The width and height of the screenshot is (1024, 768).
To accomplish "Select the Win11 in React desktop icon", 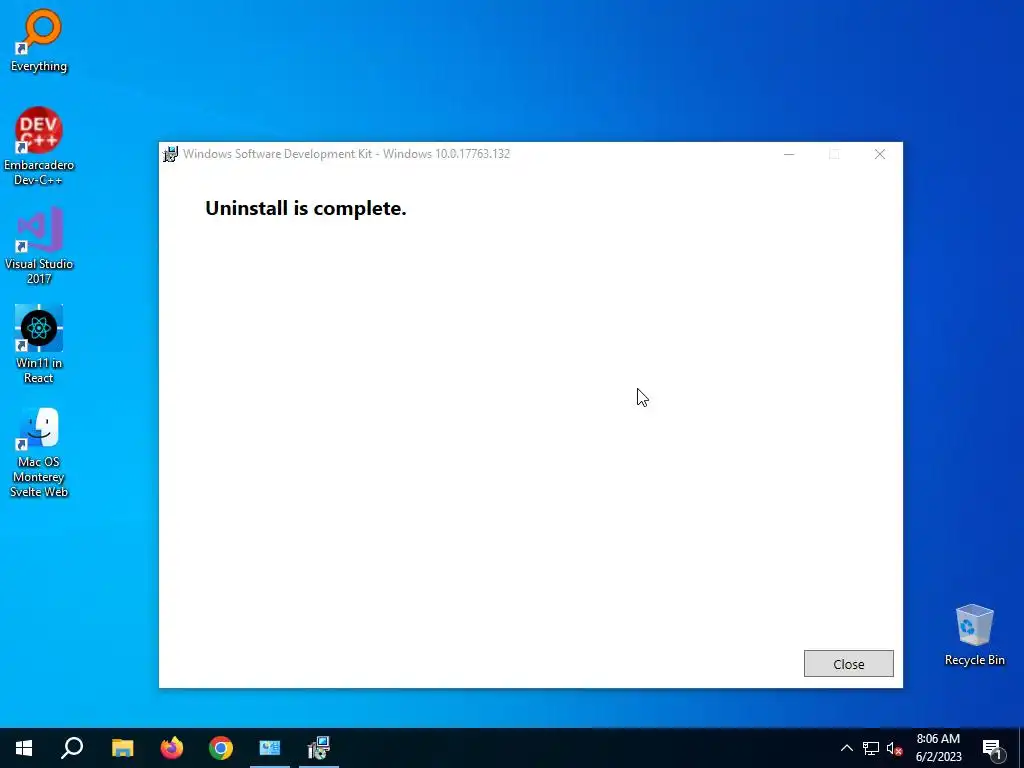I will [x=39, y=344].
